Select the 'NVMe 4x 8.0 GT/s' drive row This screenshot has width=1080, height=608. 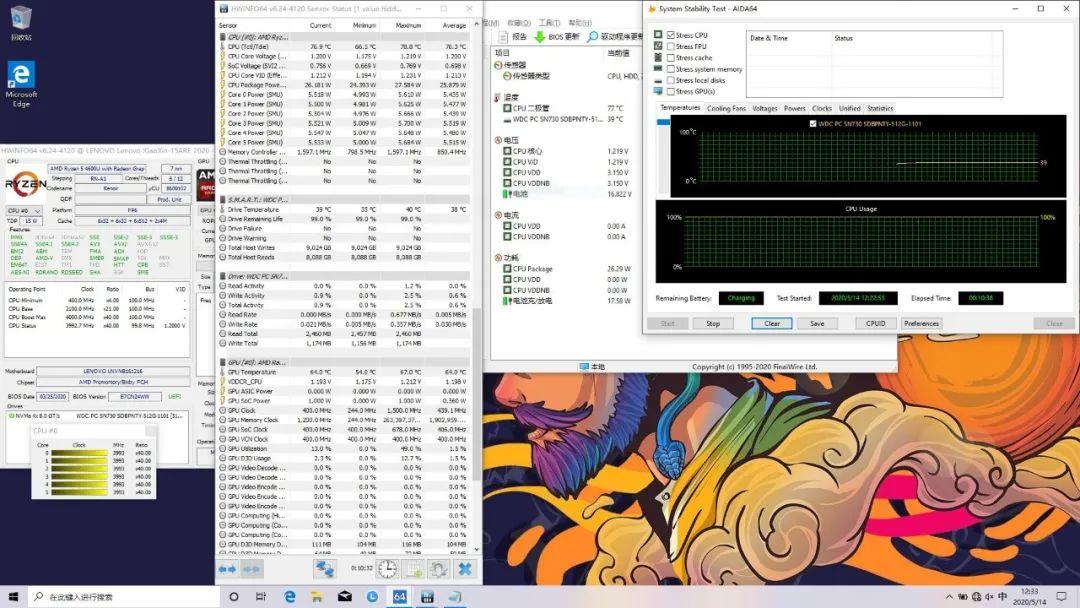[97, 416]
